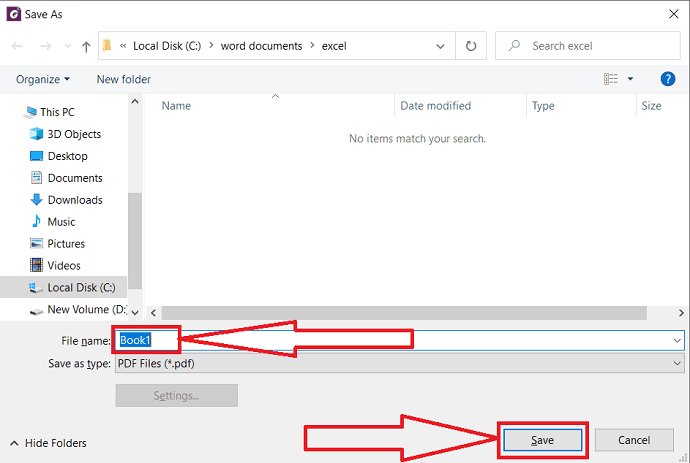The height and width of the screenshot is (463, 690).
Task: Refresh the excel folder view
Action: [x=471, y=46]
